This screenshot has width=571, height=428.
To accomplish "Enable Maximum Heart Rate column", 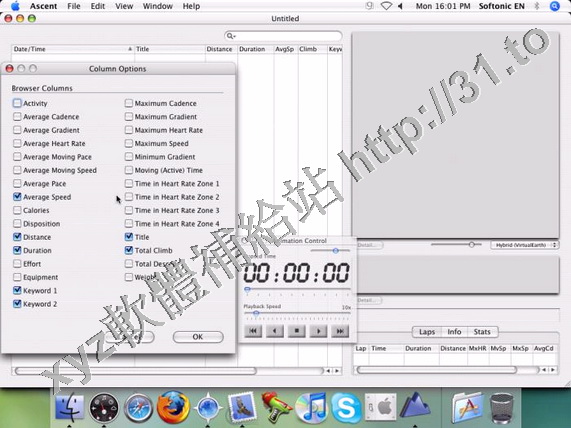I will coord(129,130).
